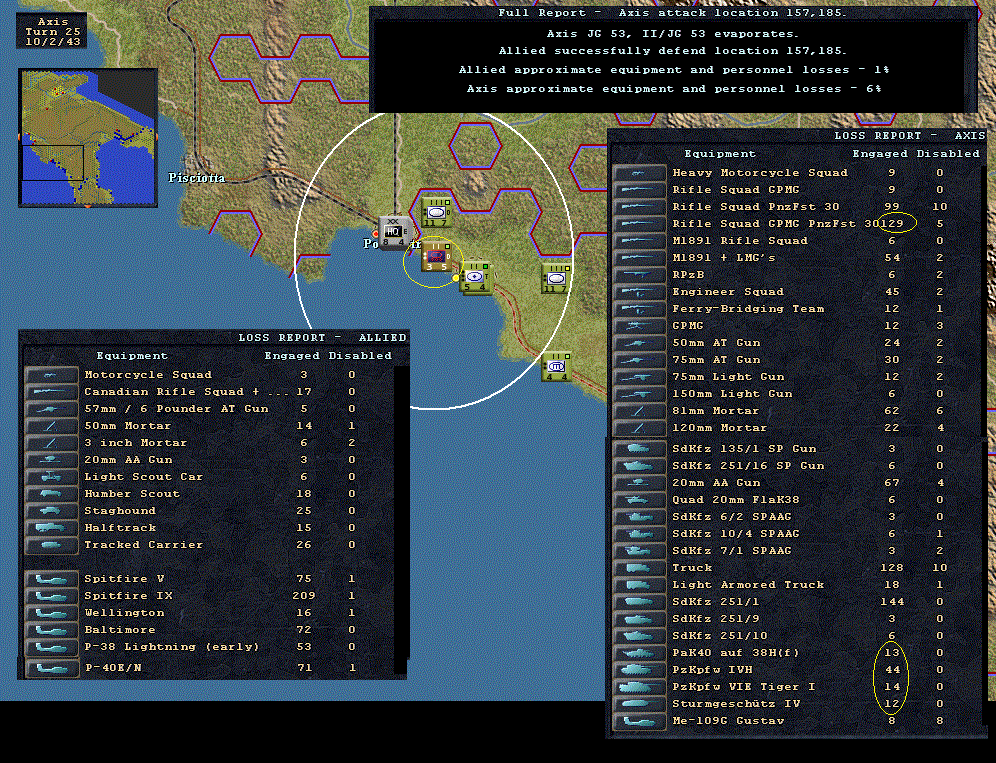Click the Quad 20mm FlaK38 icon

pos(638,500)
